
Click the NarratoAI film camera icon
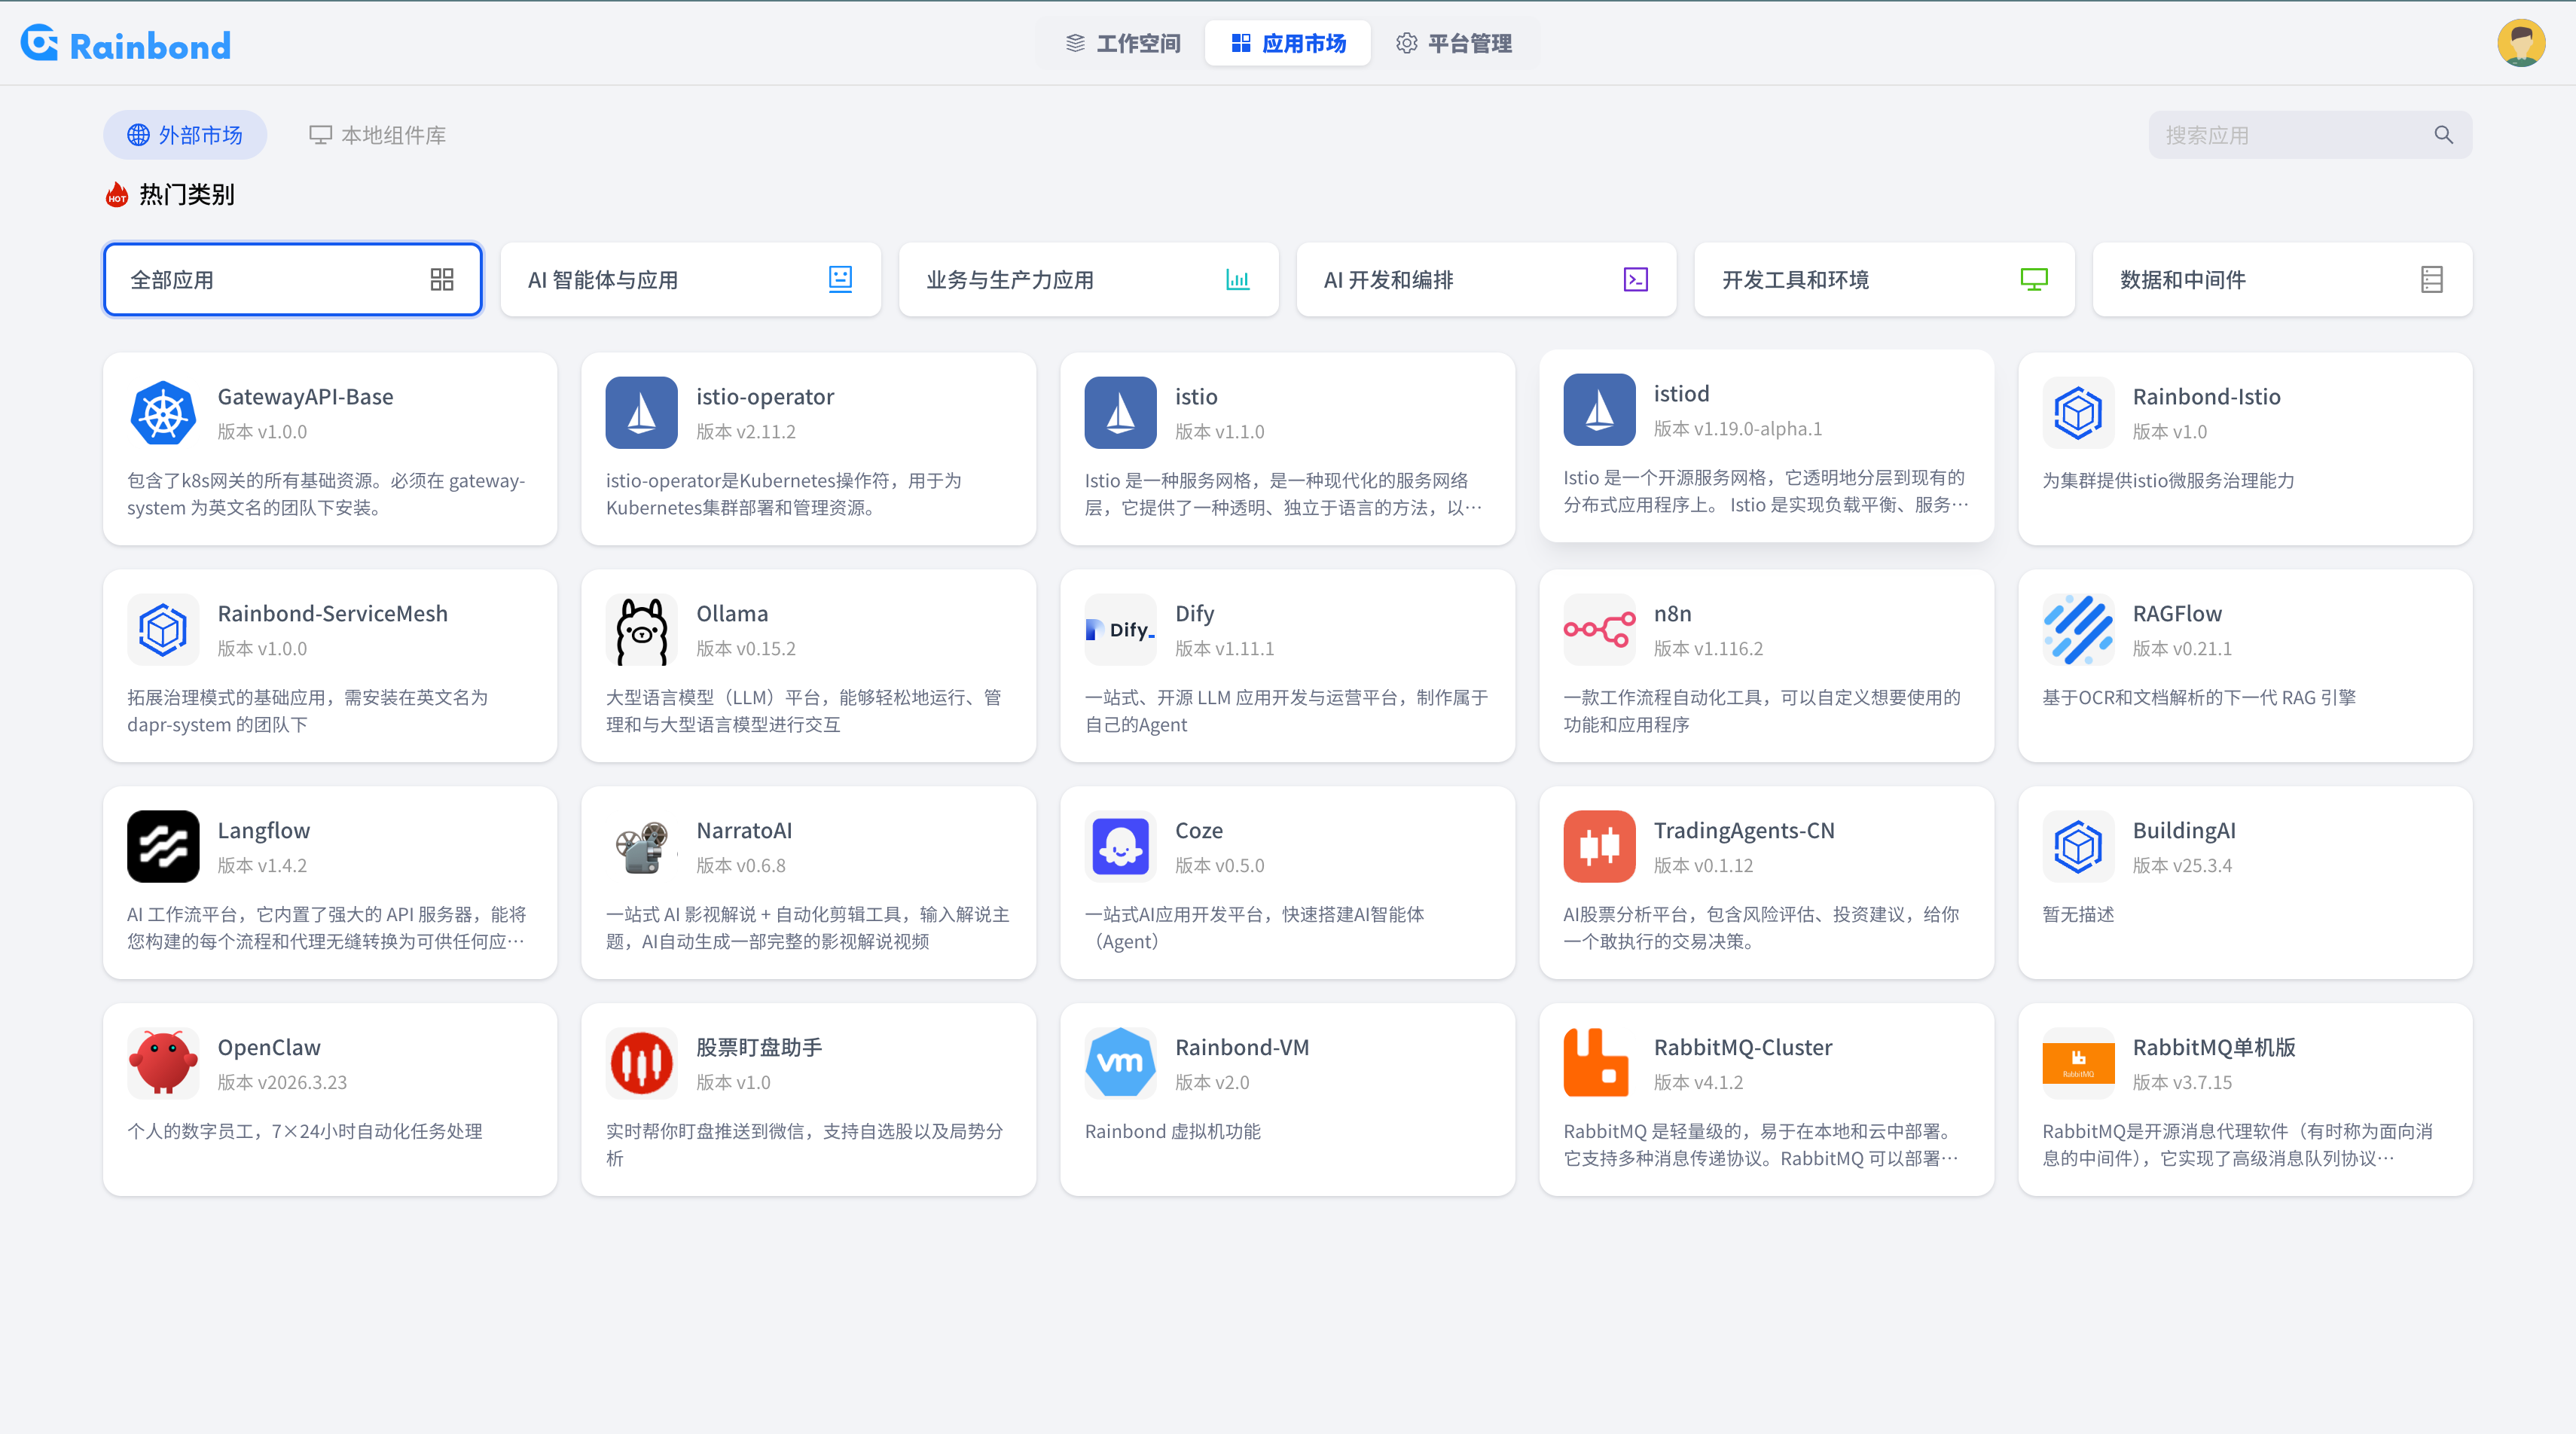point(641,847)
